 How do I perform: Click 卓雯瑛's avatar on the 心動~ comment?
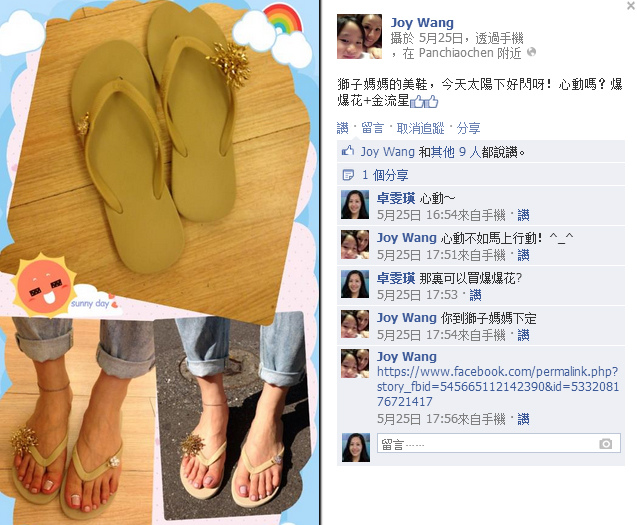355,204
